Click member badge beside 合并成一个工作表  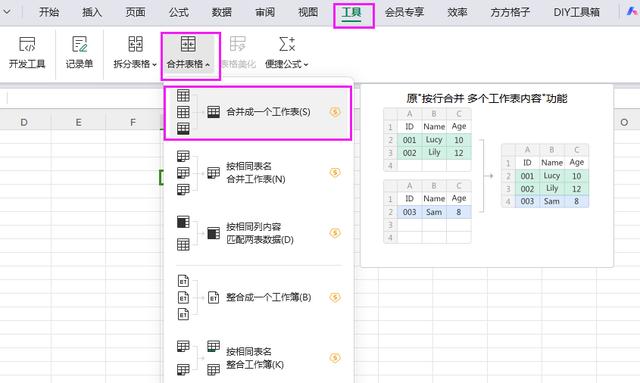coord(335,112)
